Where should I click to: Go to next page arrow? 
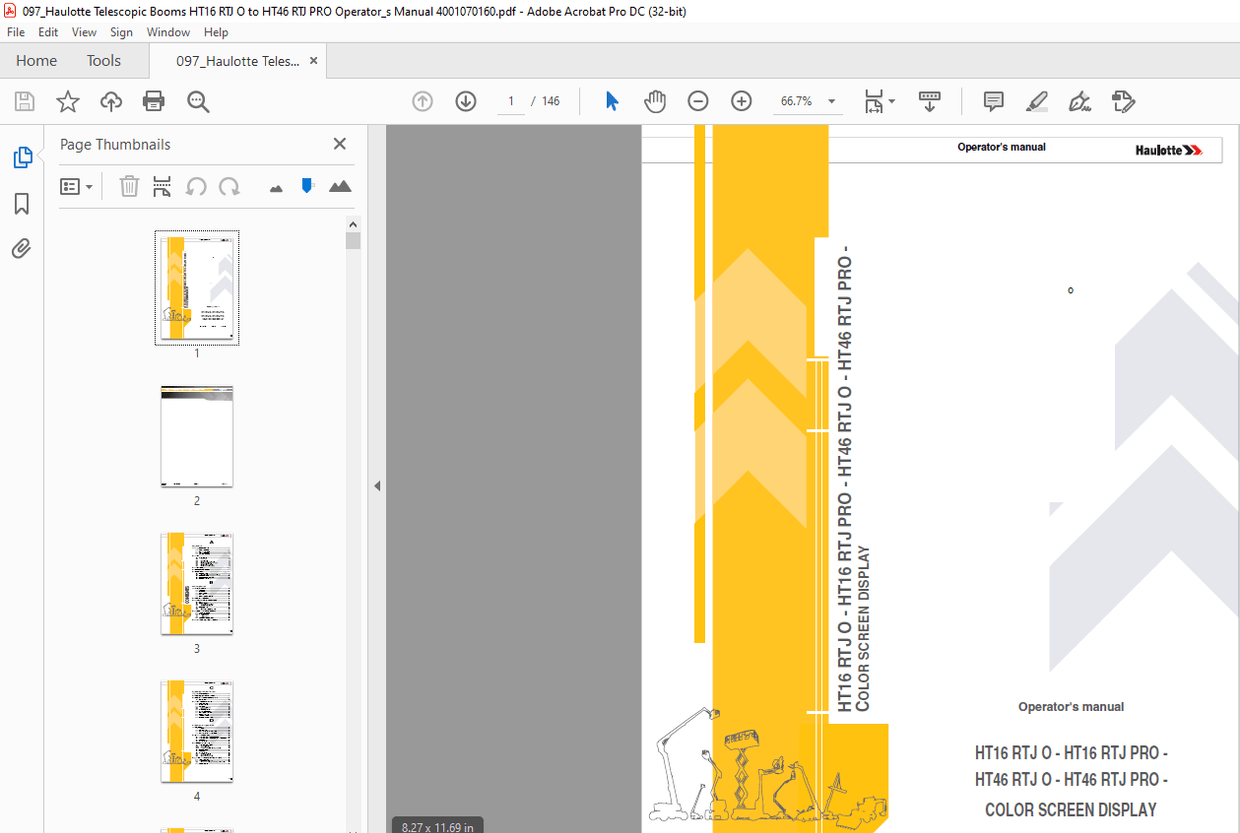[466, 101]
